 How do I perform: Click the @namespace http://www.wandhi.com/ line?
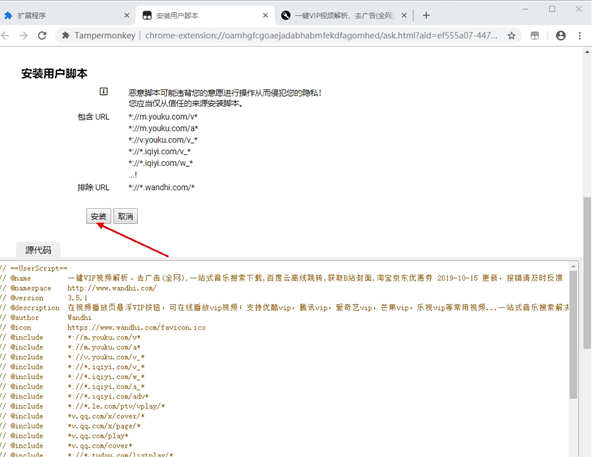tap(78, 288)
